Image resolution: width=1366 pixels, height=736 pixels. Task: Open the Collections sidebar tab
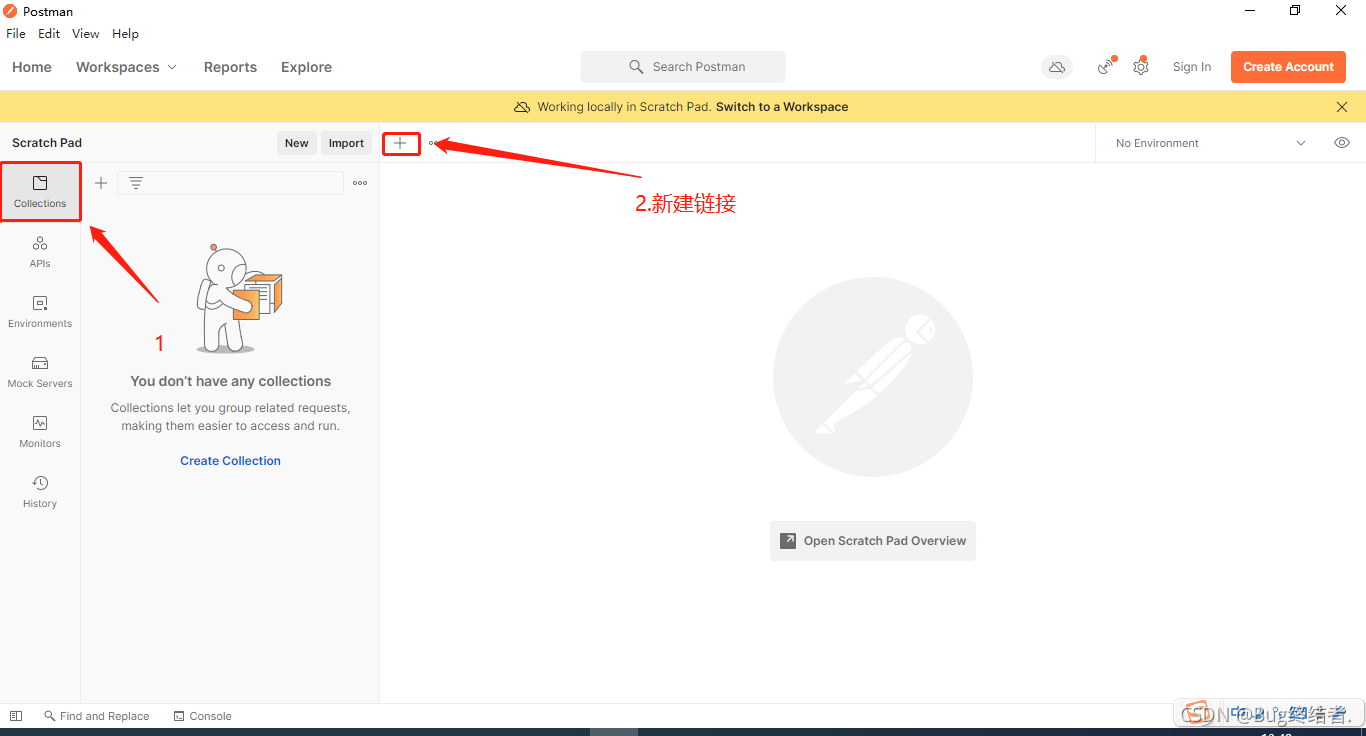pyautogui.click(x=40, y=191)
